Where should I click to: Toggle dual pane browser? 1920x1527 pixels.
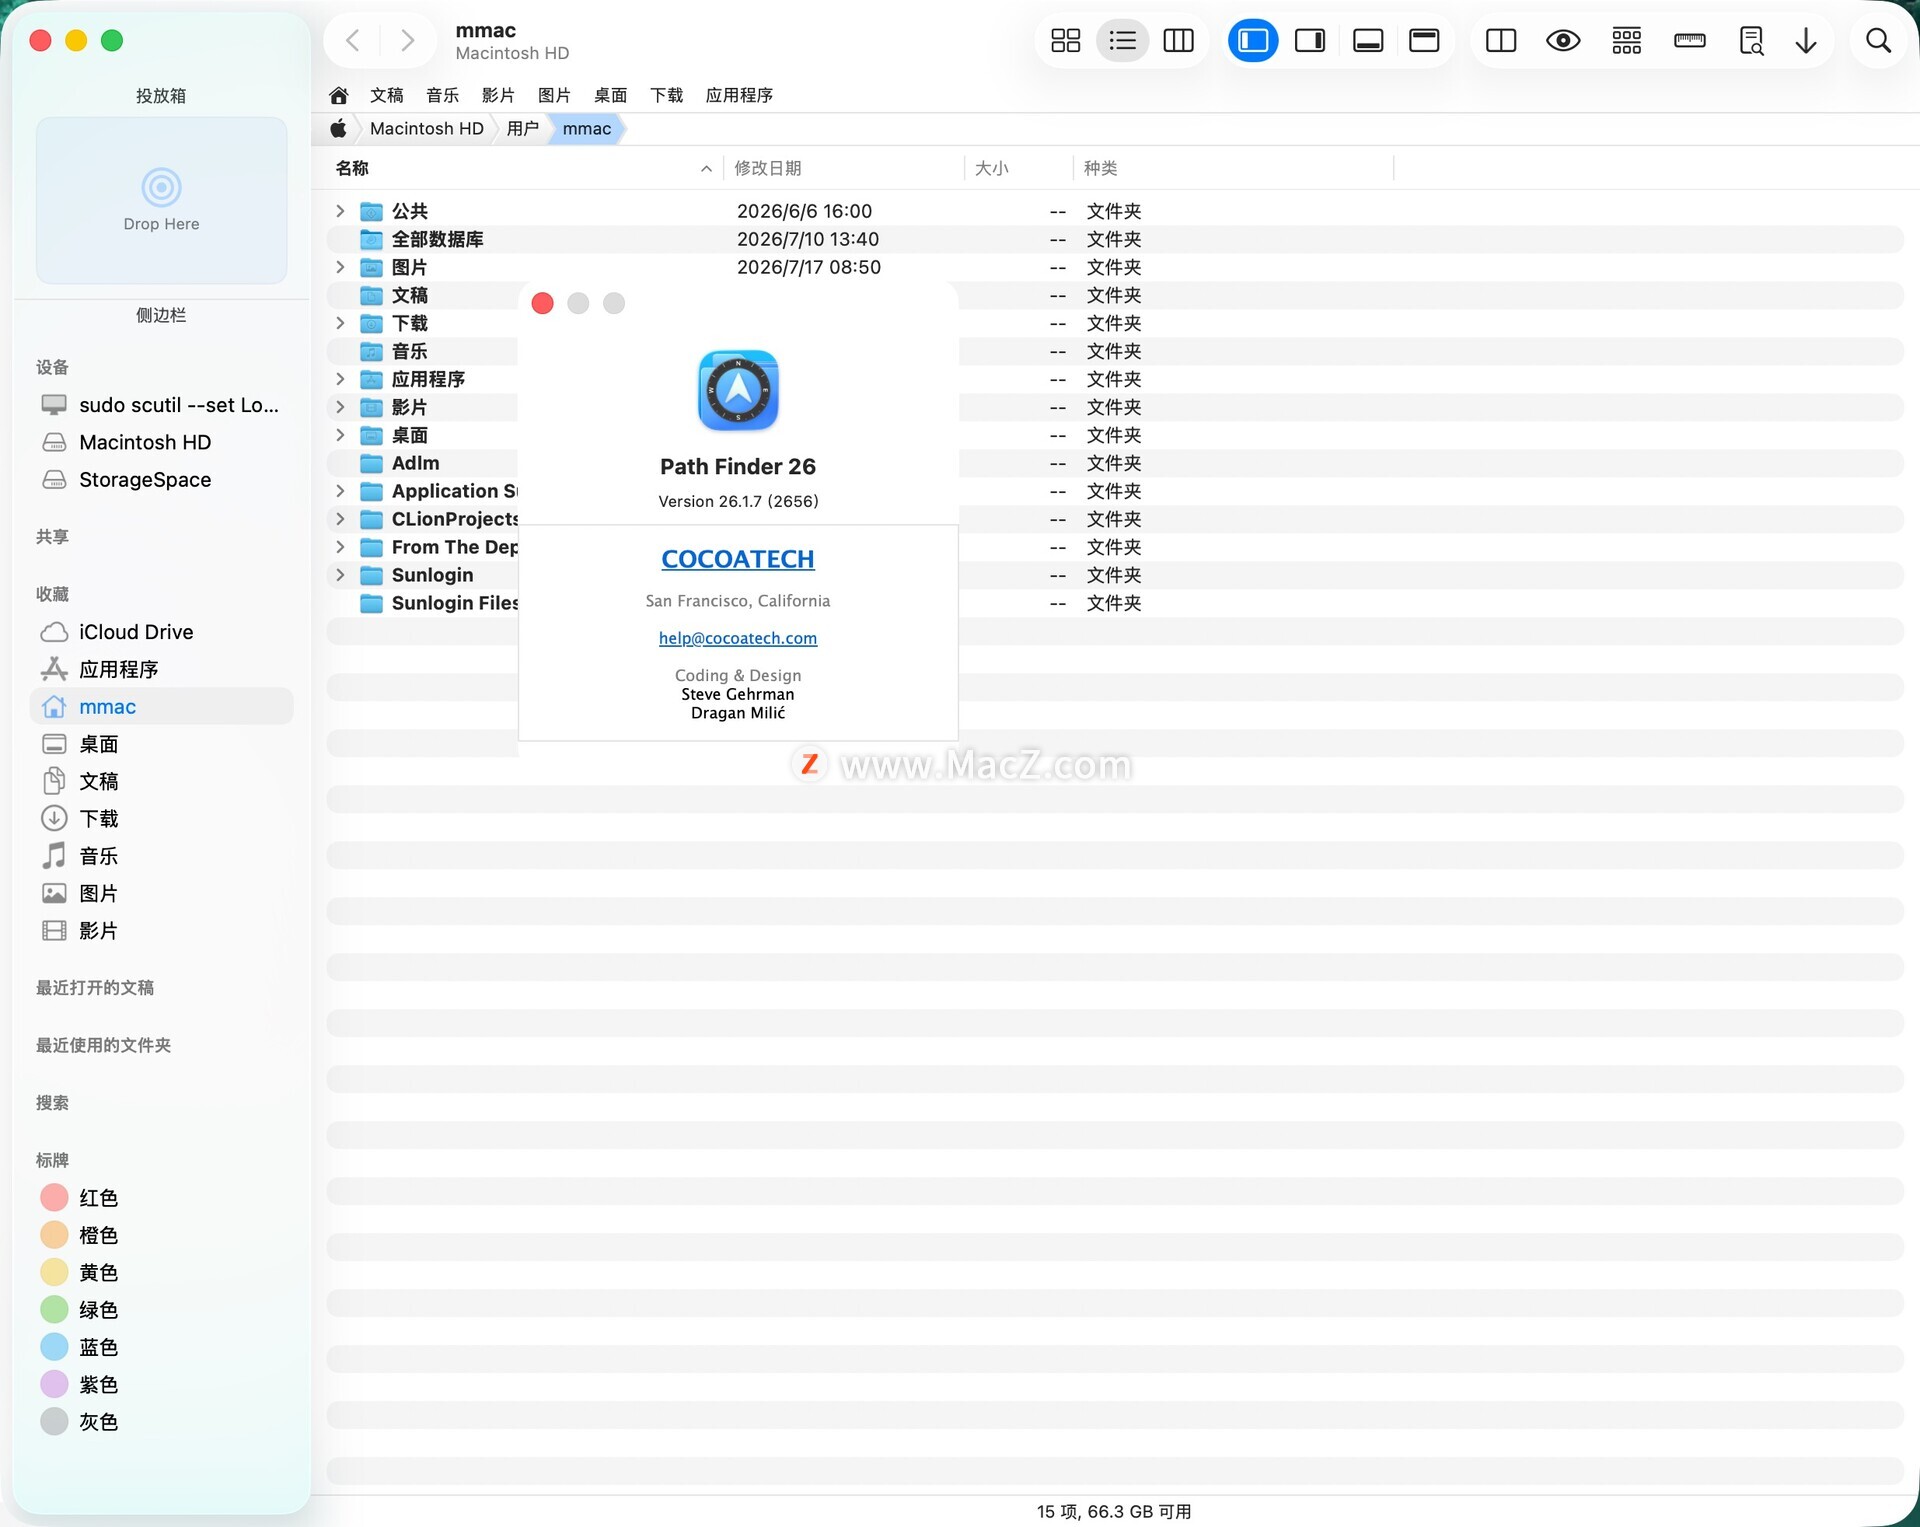click(x=1501, y=41)
